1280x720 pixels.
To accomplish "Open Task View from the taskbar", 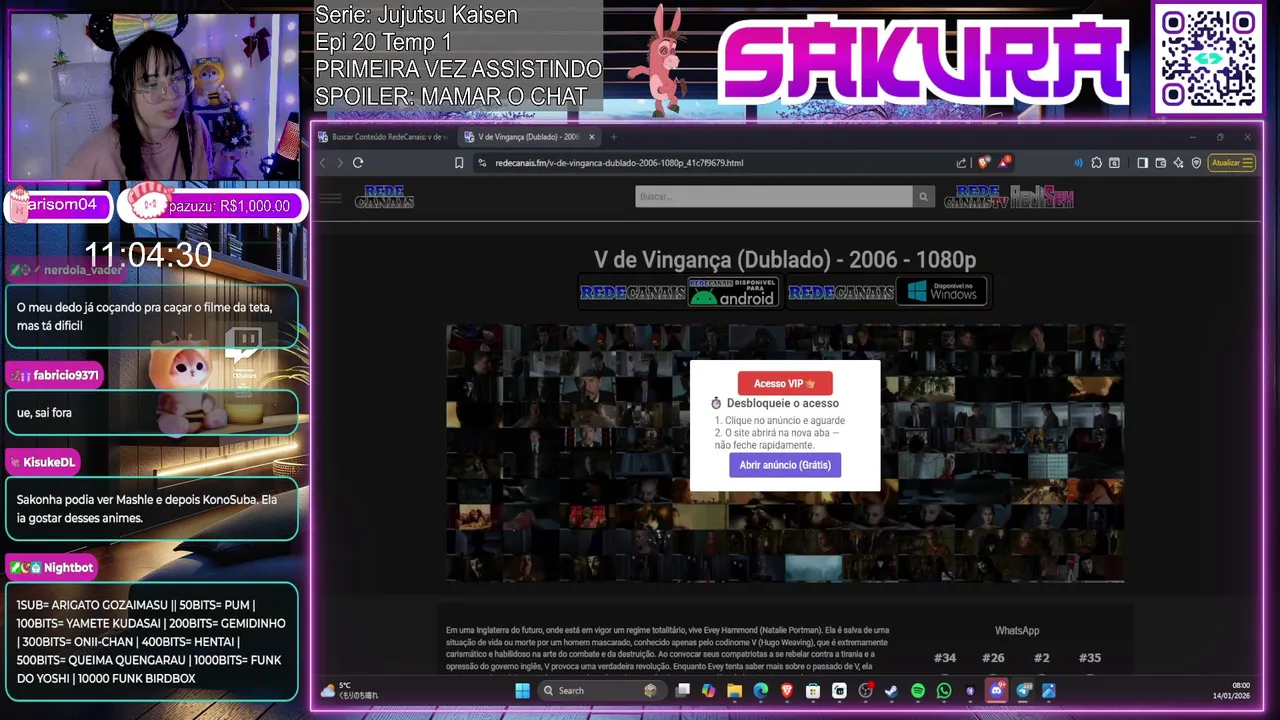I will coord(683,691).
